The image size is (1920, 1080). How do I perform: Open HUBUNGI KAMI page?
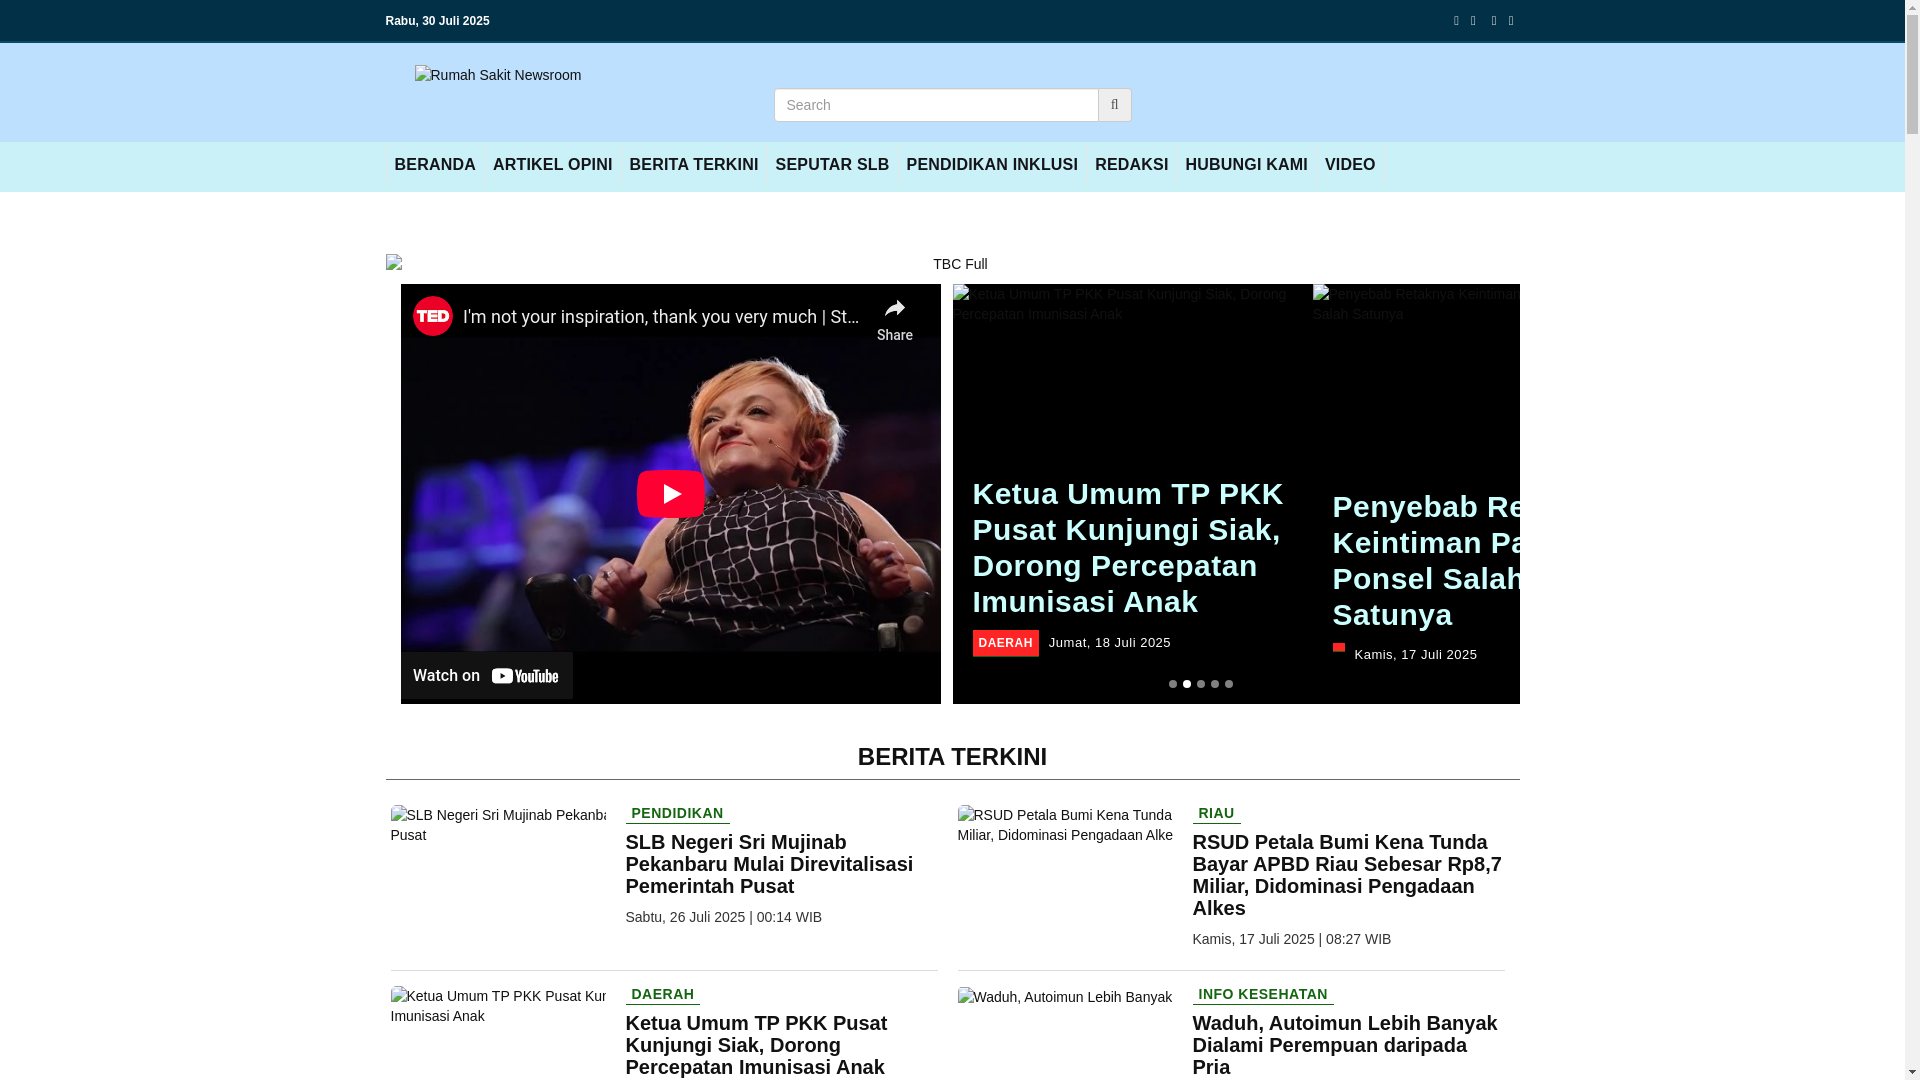point(1246,165)
